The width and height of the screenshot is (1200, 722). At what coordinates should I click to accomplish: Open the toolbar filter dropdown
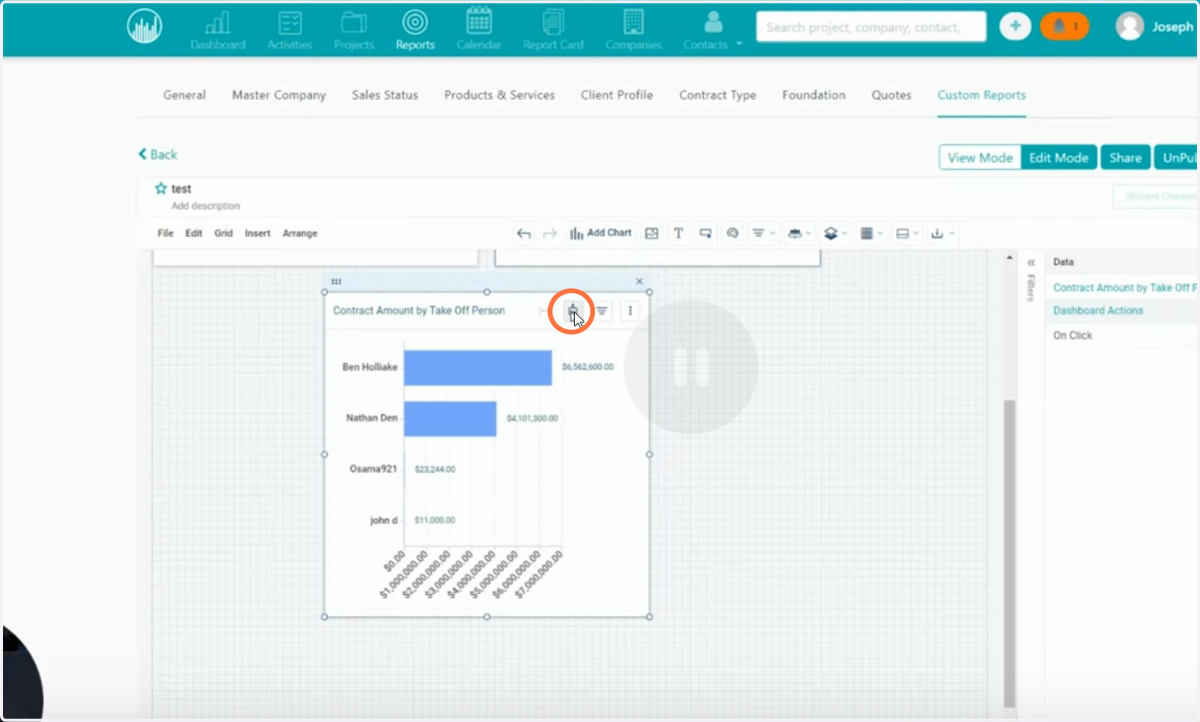click(763, 233)
